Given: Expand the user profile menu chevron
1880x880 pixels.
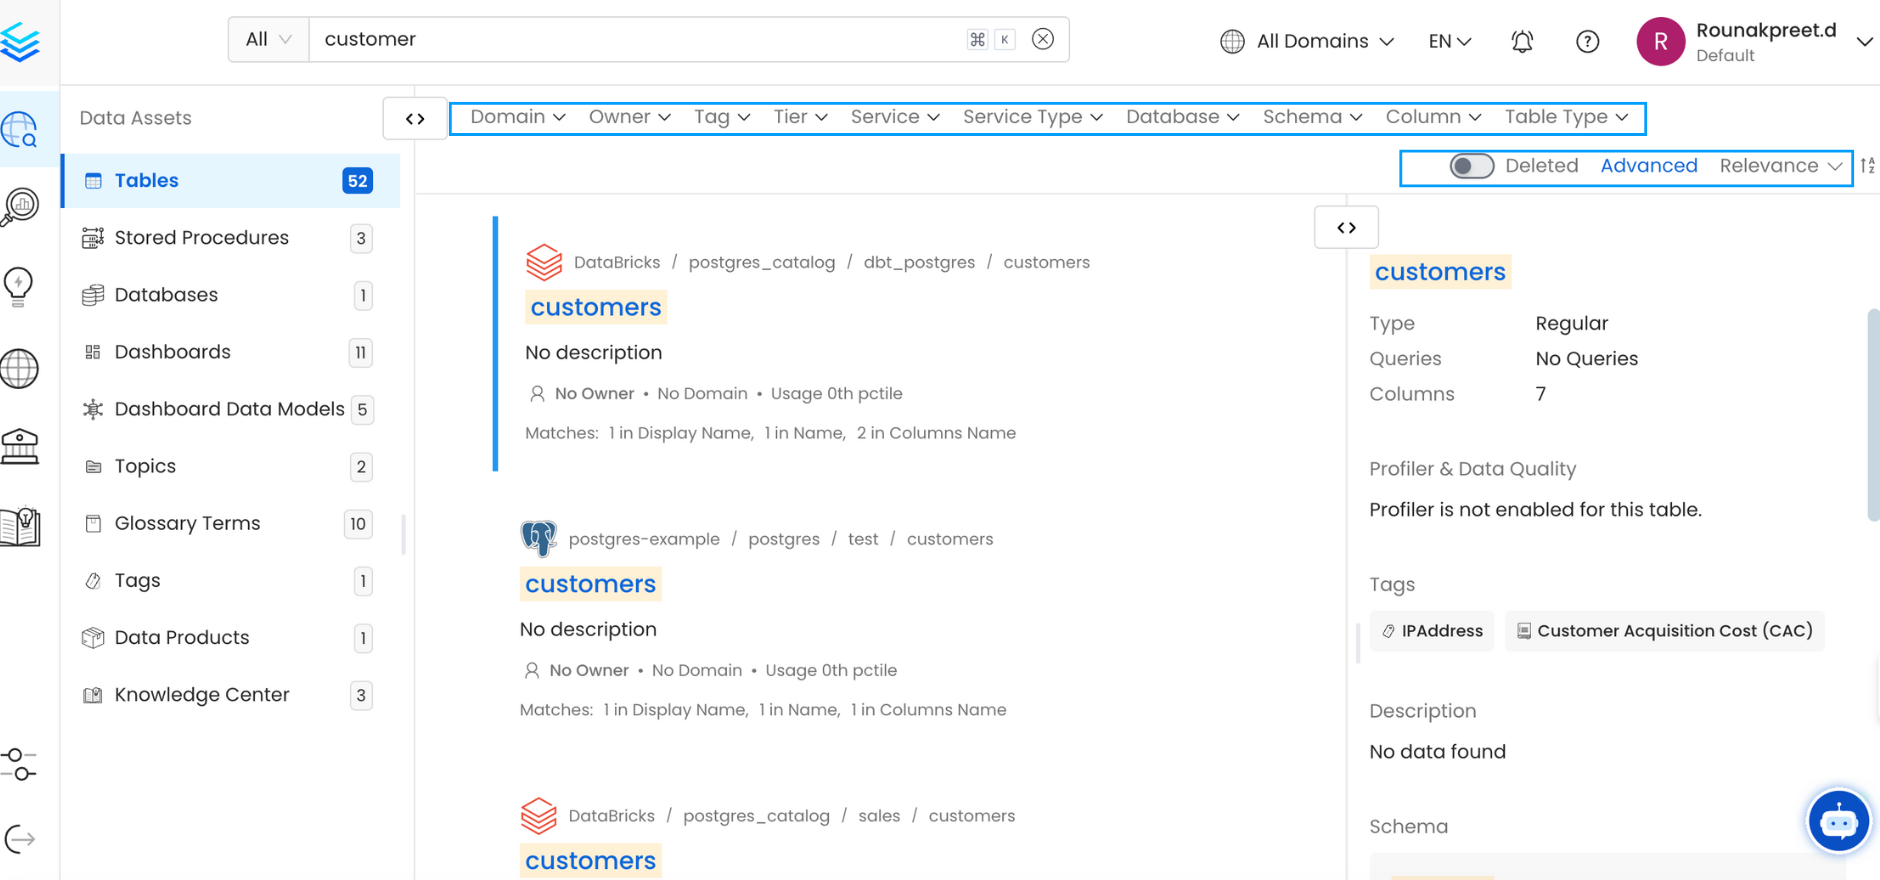Looking at the screenshot, I should pos(1864,41).
